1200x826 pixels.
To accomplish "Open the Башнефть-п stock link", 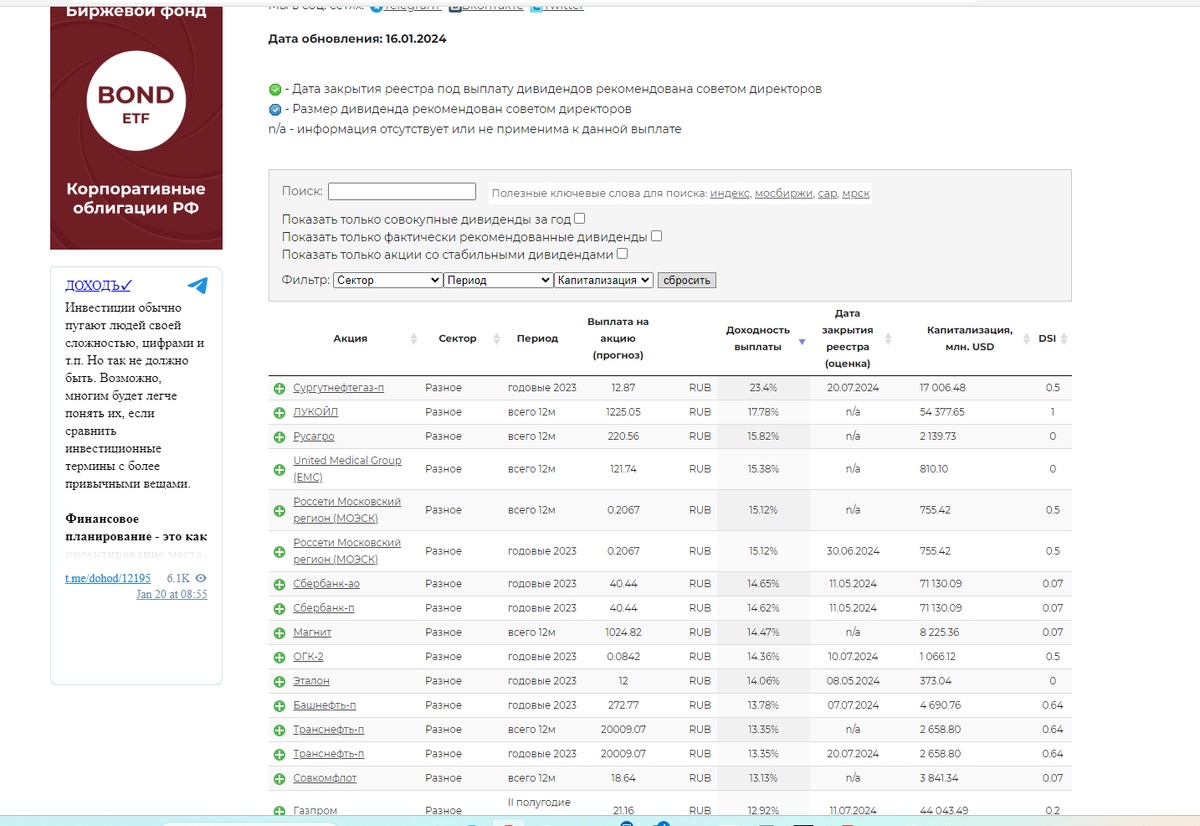I will pos(325,706).
